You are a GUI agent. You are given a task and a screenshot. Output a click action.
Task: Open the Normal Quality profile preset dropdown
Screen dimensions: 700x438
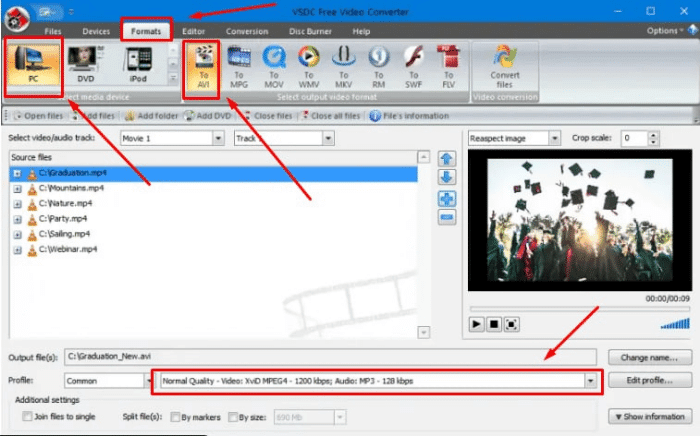point(591,381)
